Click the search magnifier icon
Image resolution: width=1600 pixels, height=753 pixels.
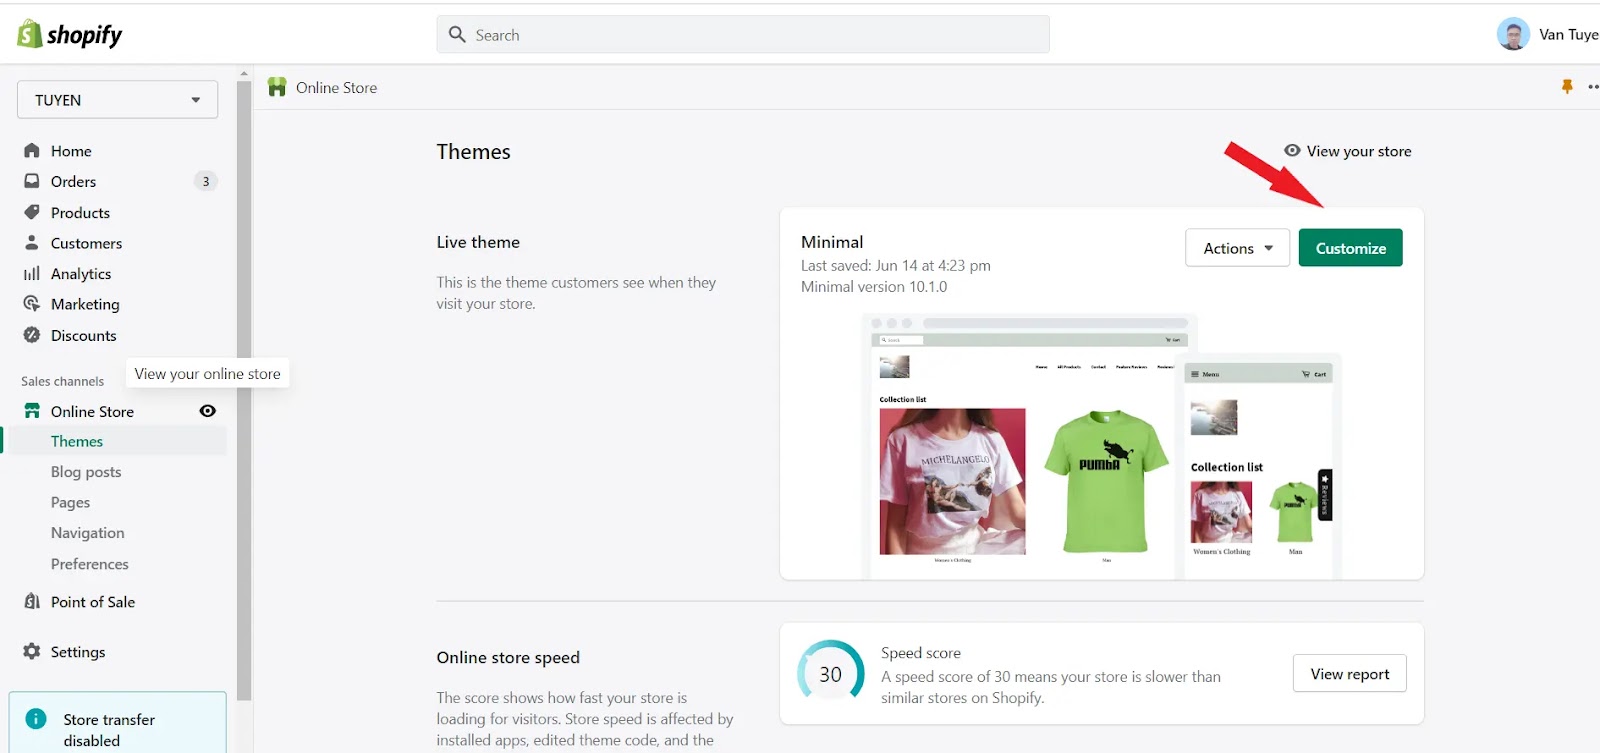coord(458,35)
